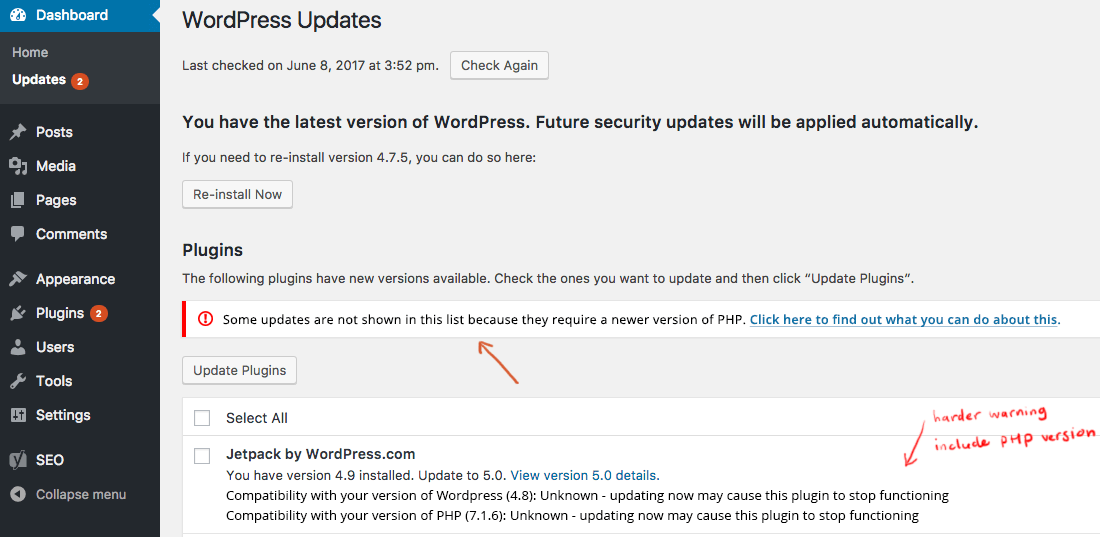This screenshot has height=537, width=1100.
Task: Open the Updates submenu item
Action: click(39, 80)
